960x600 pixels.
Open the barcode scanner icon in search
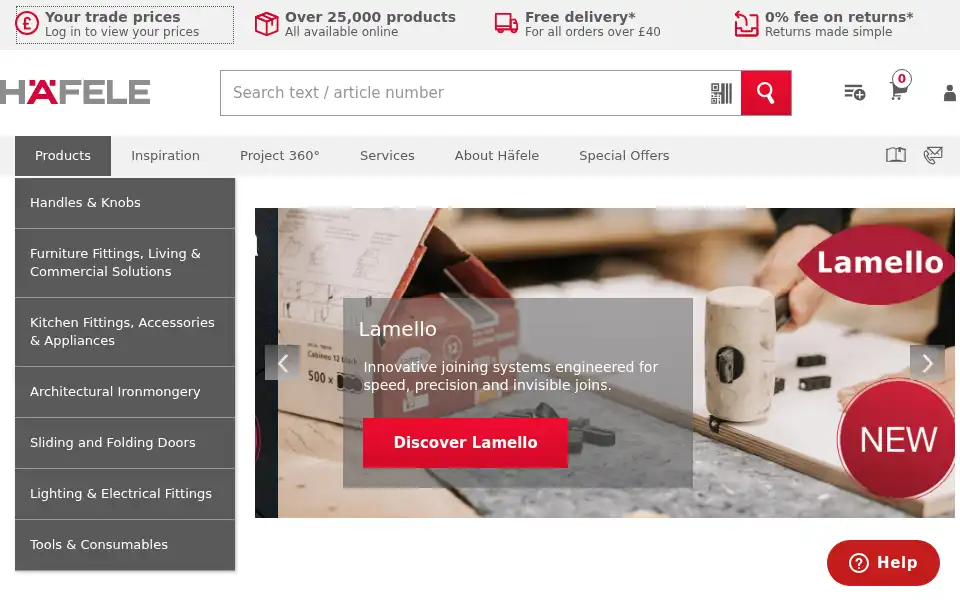coord(721,93)
